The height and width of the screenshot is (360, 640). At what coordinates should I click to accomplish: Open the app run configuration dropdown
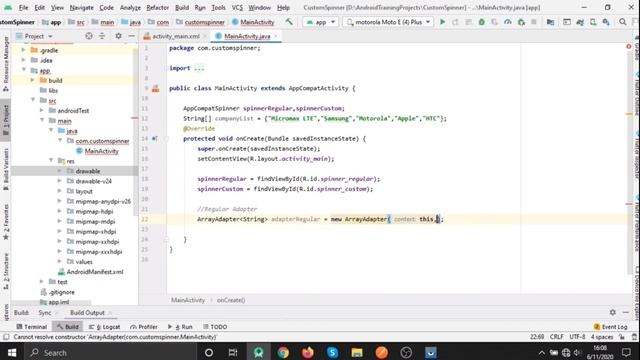(321, 22)
